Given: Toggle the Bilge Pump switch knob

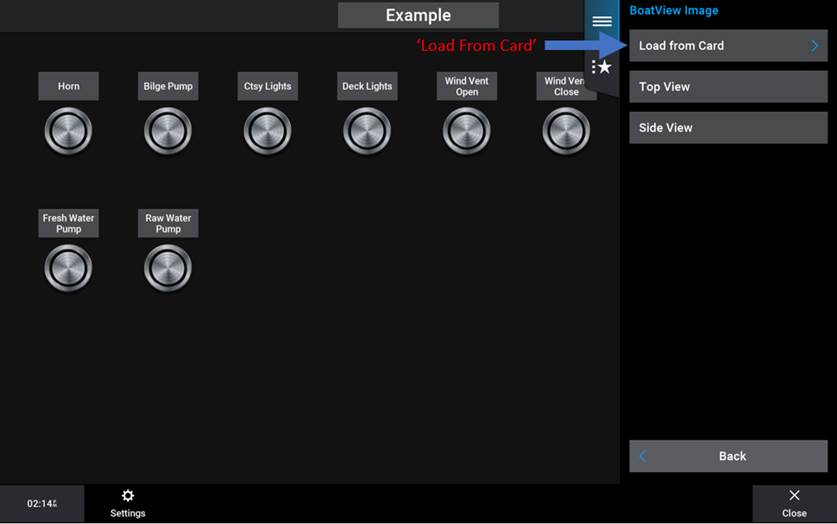Looking at the screenshot, I should (168, 131).
